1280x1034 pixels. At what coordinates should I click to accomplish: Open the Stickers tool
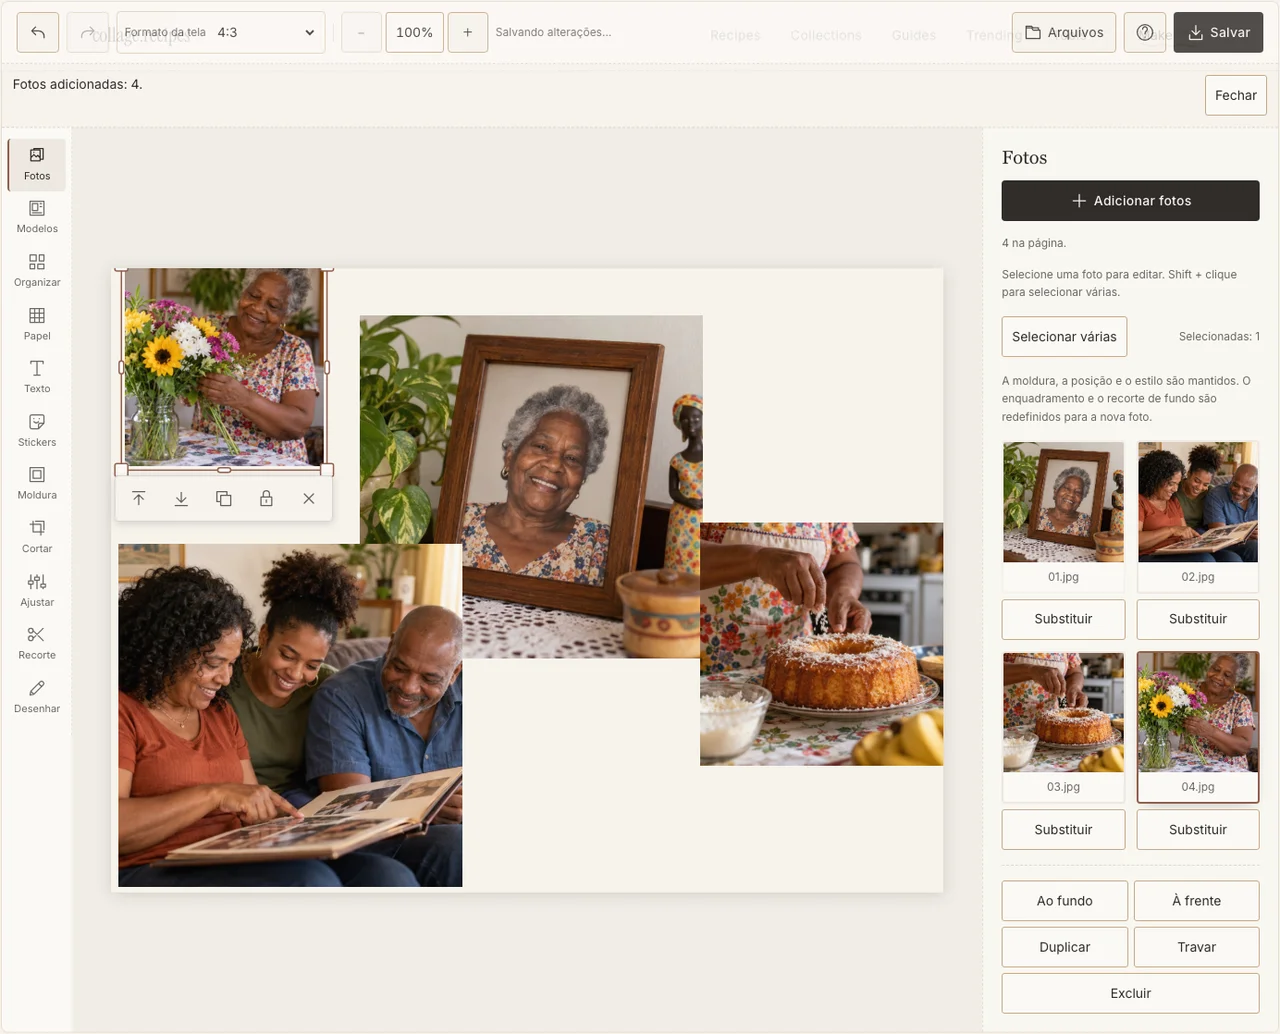pyautogui.click(x=37, y=431)
